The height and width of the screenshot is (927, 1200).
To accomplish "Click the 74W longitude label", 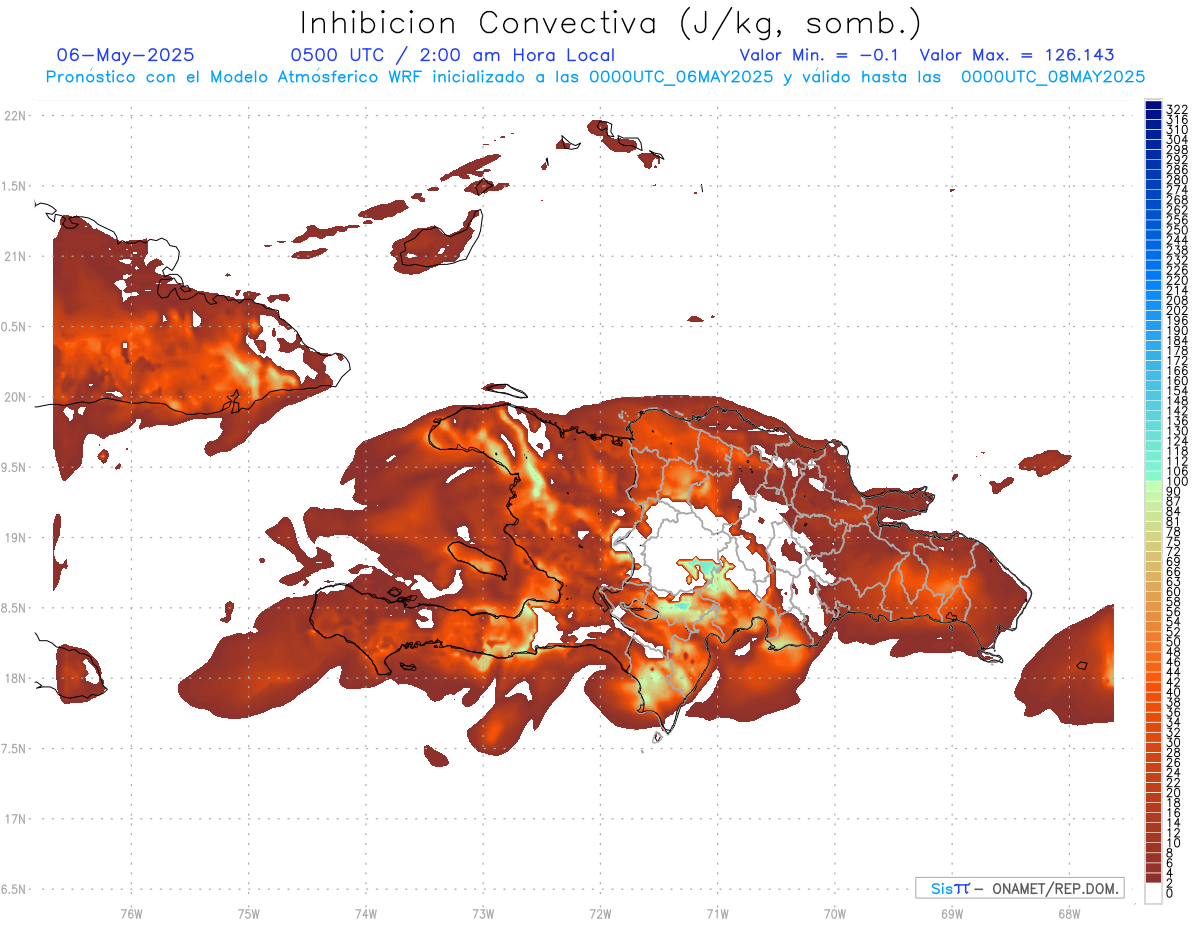I will (366, 913).
